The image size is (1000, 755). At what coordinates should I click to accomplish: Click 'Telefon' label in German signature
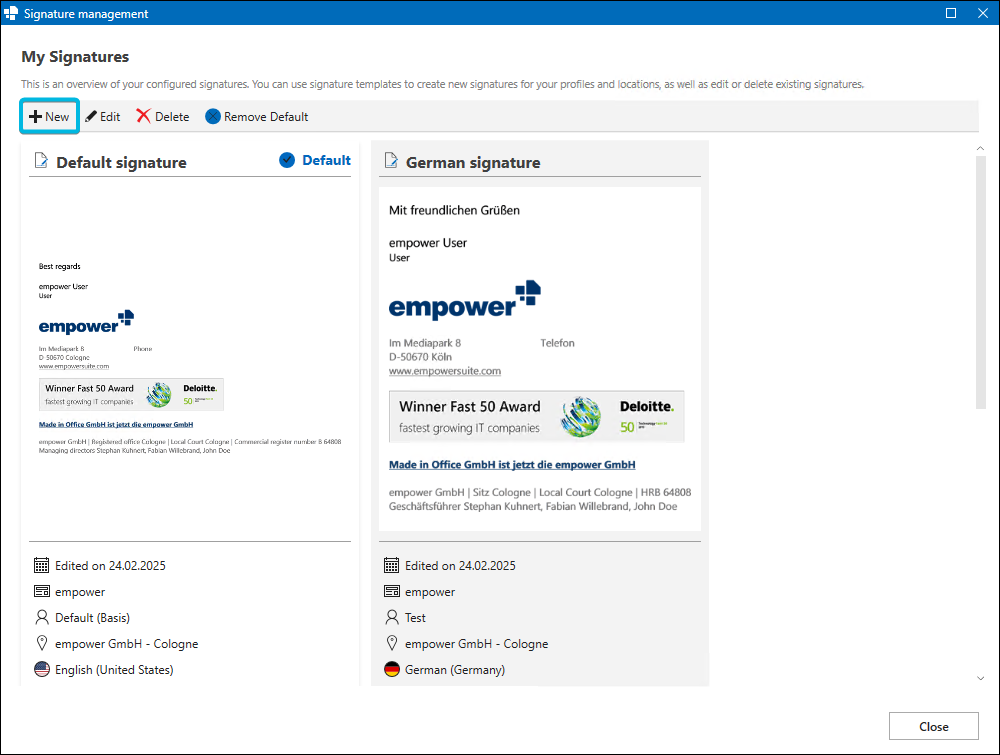[x=557, y=343]
